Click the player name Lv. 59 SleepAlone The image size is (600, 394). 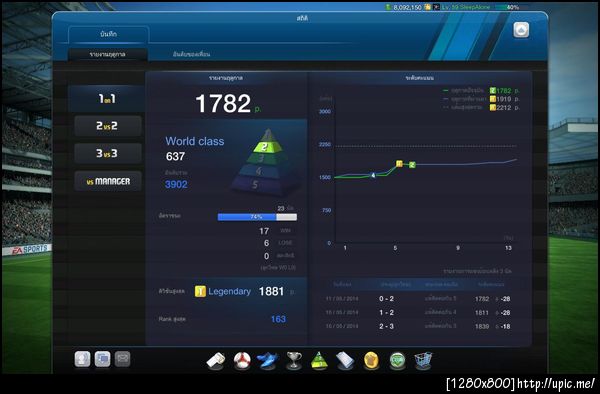[x=466, y=7]
